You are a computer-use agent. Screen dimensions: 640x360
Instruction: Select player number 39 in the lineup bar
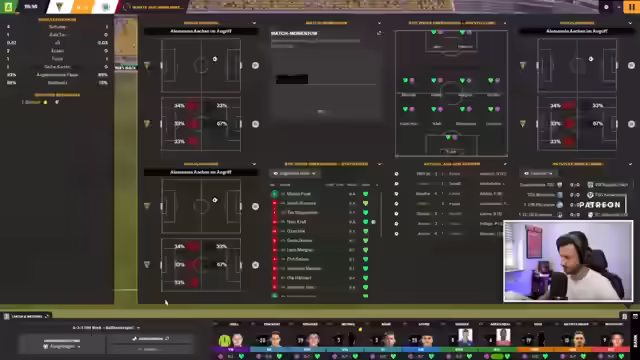(308, 340)
